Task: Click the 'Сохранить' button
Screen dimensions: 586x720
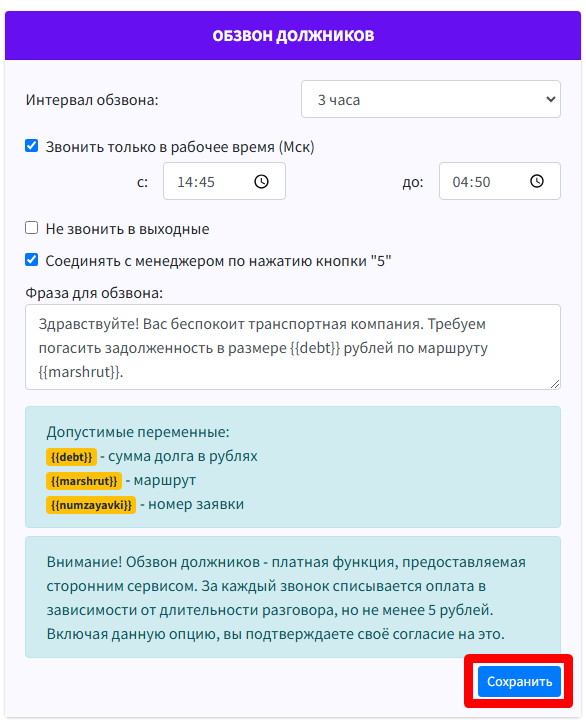Action: 519,681
